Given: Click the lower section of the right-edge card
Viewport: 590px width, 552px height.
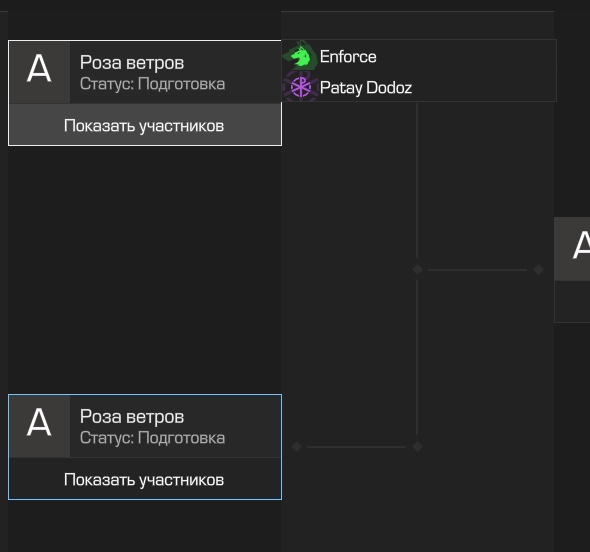Looking at the screenshot, I should pos(572,301).
